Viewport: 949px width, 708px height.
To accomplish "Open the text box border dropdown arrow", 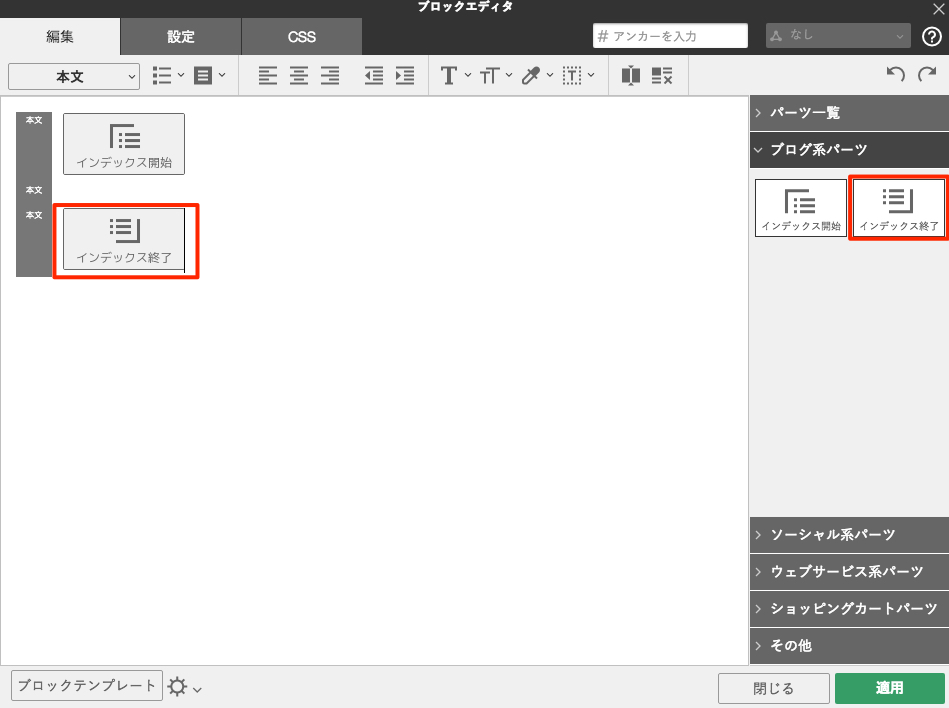I will [591, 76].
